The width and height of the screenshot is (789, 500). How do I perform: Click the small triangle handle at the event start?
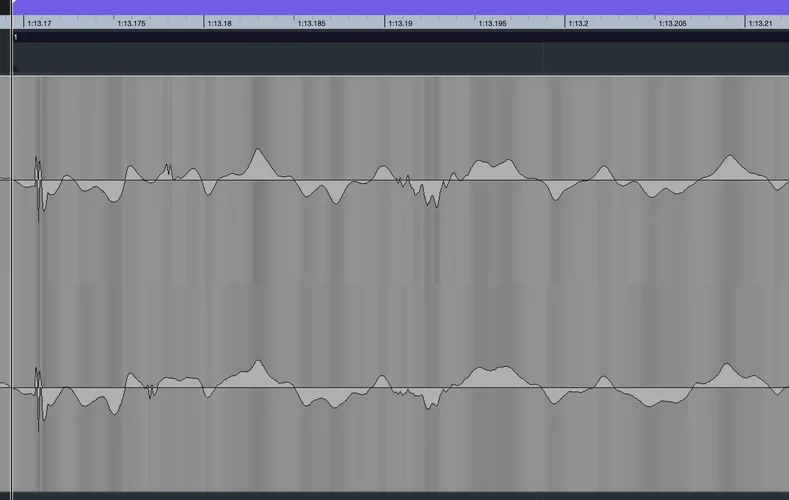click(16, 68)
